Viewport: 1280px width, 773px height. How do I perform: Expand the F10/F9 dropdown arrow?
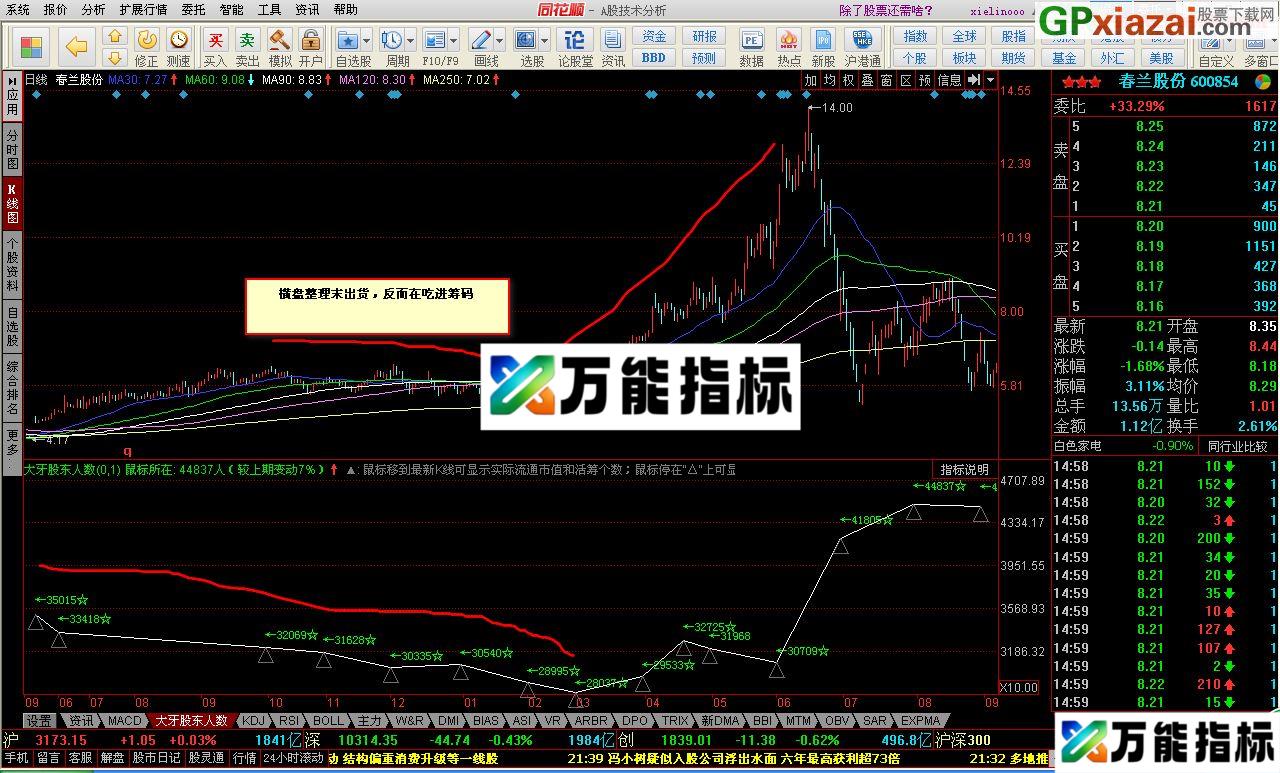pos(454,40)
